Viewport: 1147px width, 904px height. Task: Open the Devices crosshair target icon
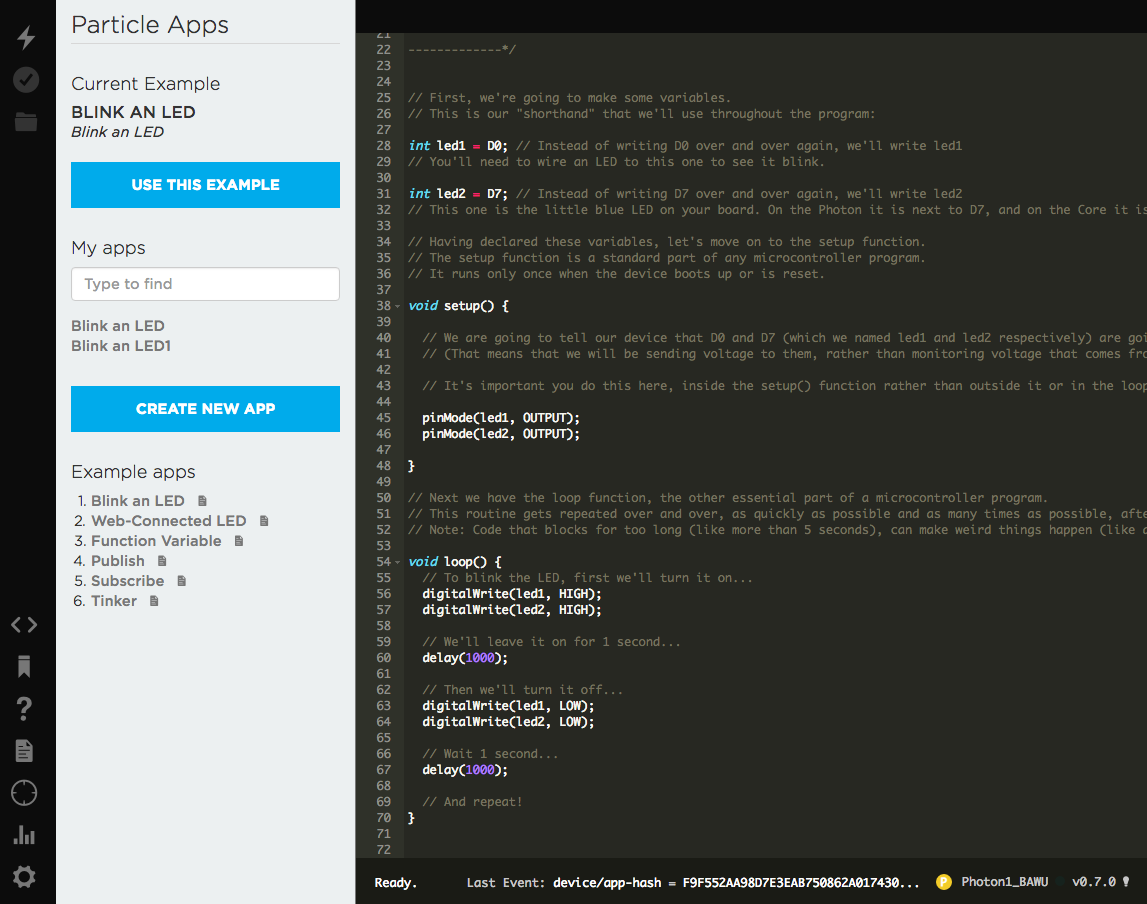[x=24, y=793]
